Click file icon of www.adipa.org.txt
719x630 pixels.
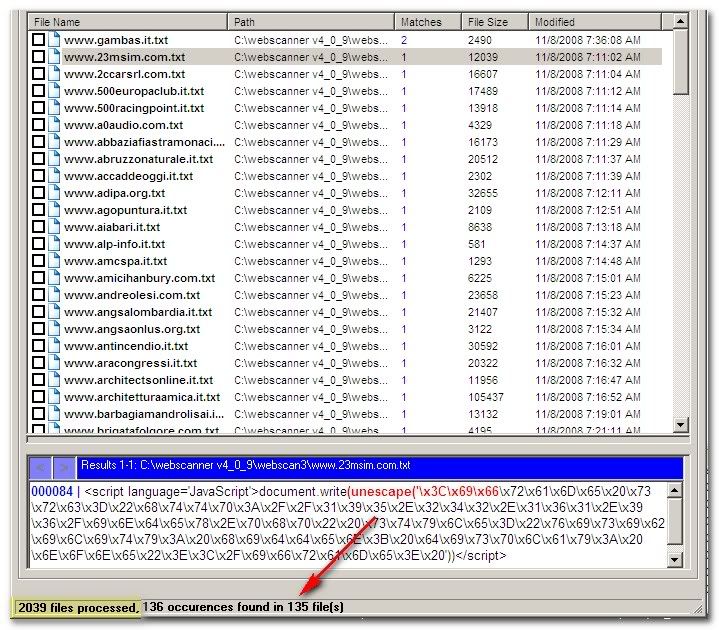(55, 193)
